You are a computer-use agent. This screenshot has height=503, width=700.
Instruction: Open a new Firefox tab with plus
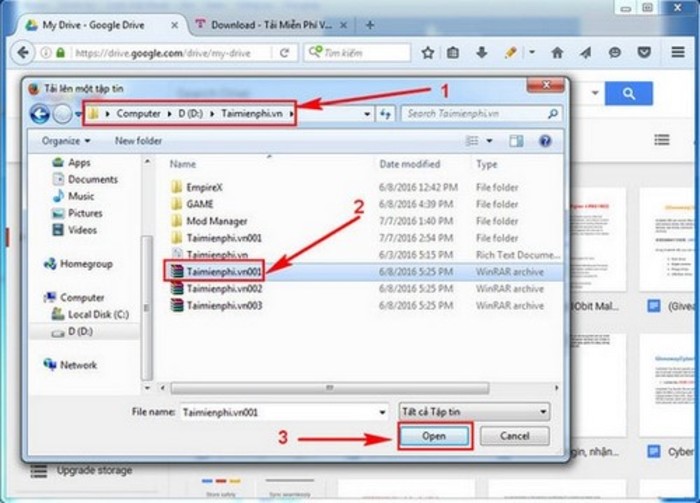[x=370, y=25]
